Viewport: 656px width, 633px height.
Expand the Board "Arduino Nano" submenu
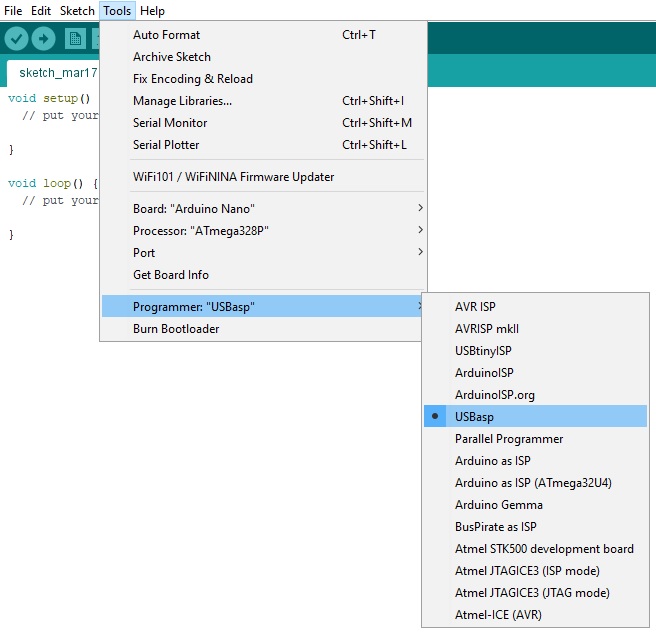click(x=194, y=209)
